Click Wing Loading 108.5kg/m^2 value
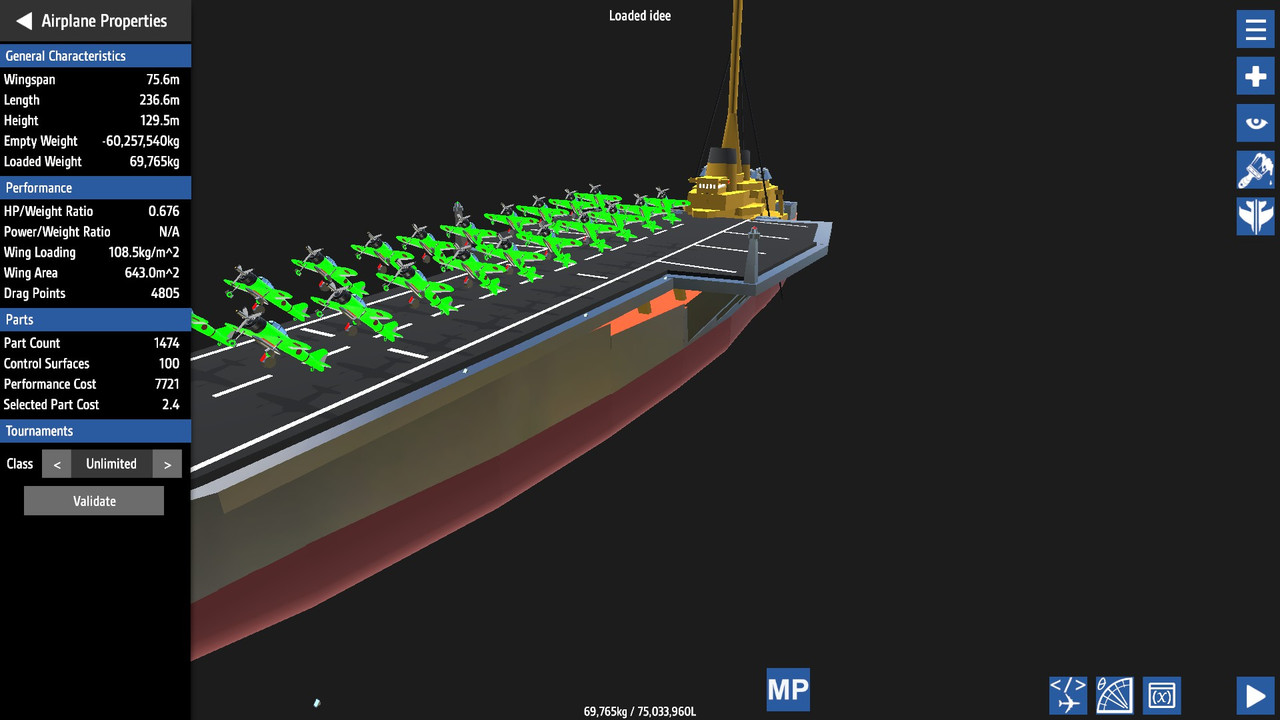 tap(144, 252)
